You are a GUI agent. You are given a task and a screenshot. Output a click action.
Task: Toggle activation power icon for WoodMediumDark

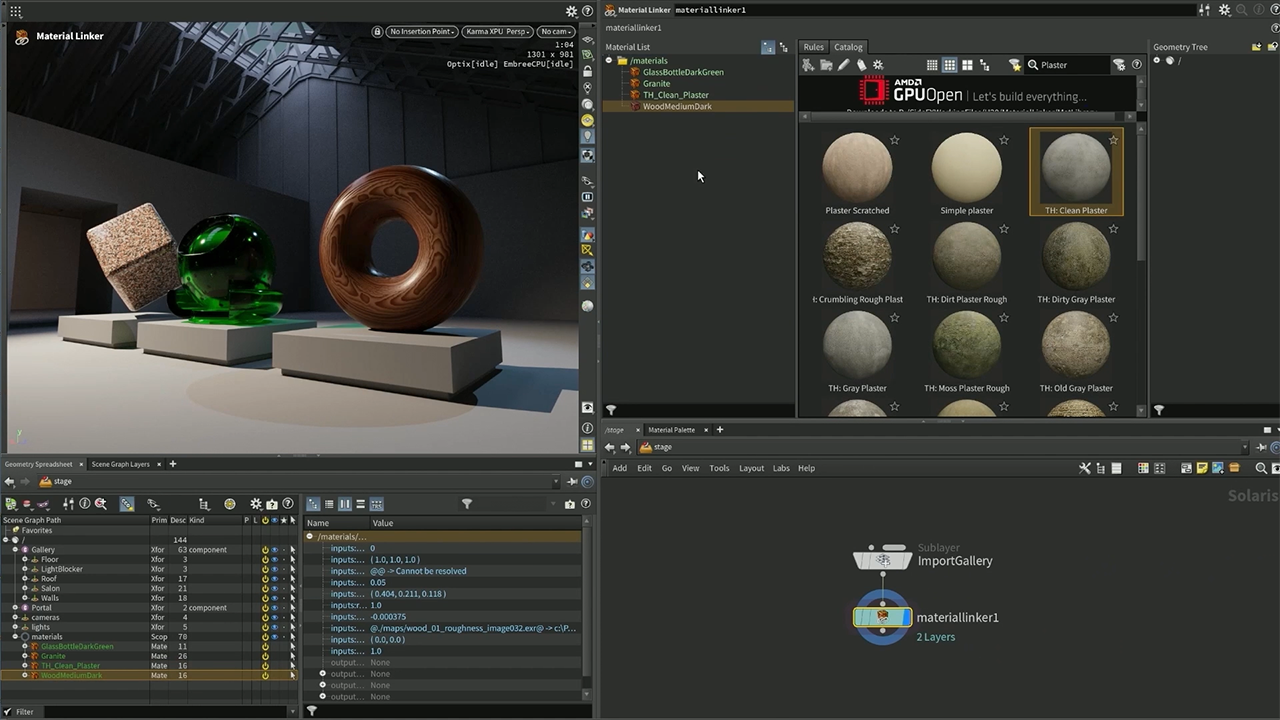(x=265, y=676)
